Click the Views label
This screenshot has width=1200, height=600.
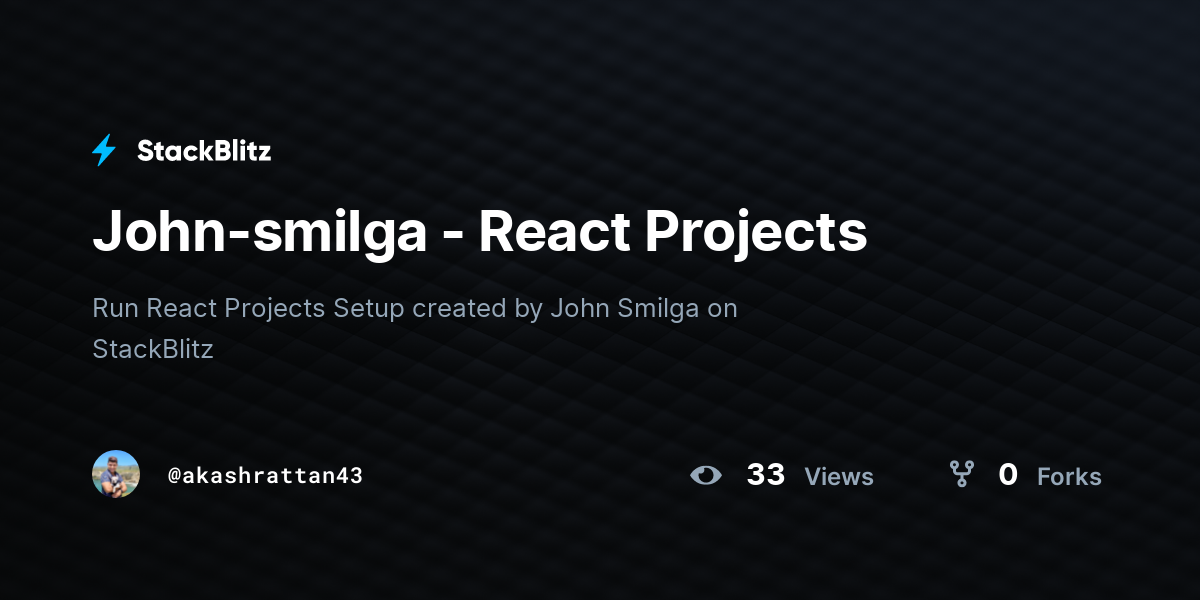pyautogui.click(x=839, y=477)
